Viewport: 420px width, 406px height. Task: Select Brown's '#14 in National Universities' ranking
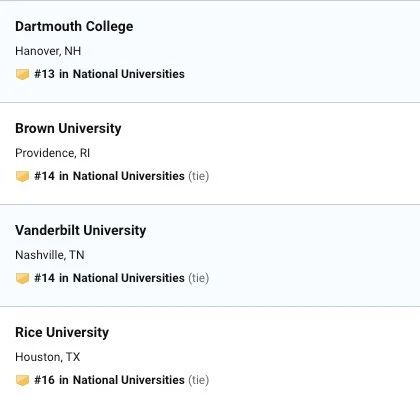click(109, 176)
